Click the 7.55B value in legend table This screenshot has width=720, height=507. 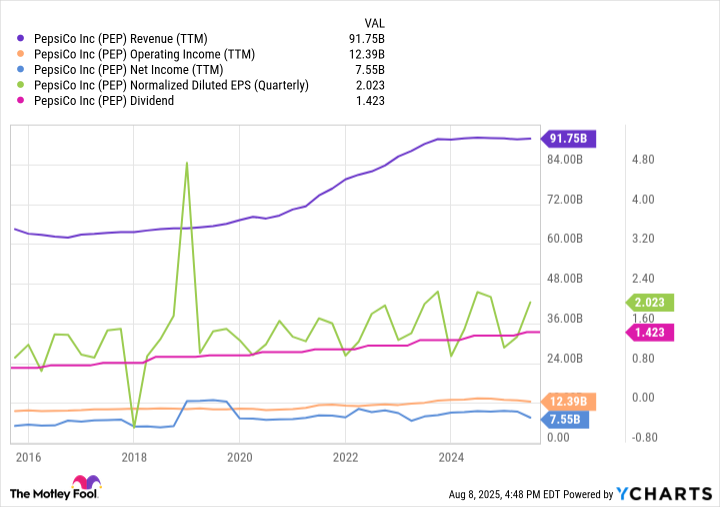[x=370, y=70]
